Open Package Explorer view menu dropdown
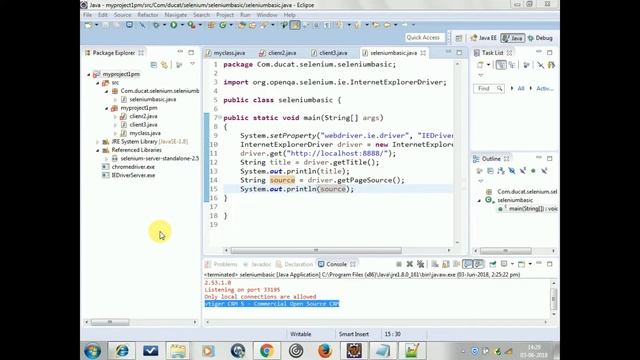 click(192, 64)
